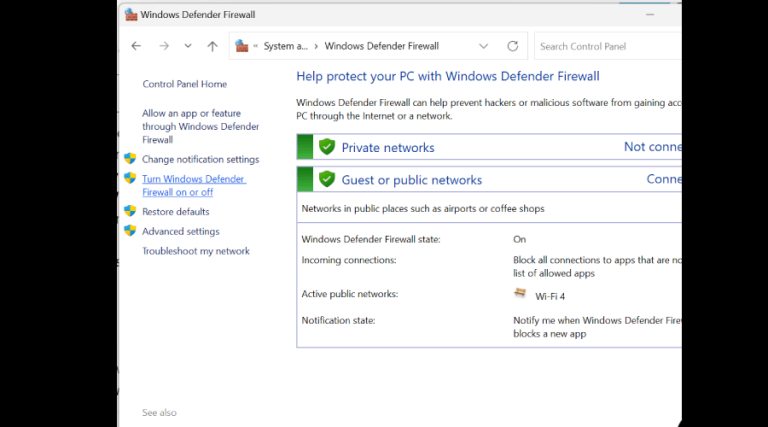Open the address bar previous locations dropdown
The height and width of the screenshot is (427, 768).
pyautogui.click(x=484, y=46)
